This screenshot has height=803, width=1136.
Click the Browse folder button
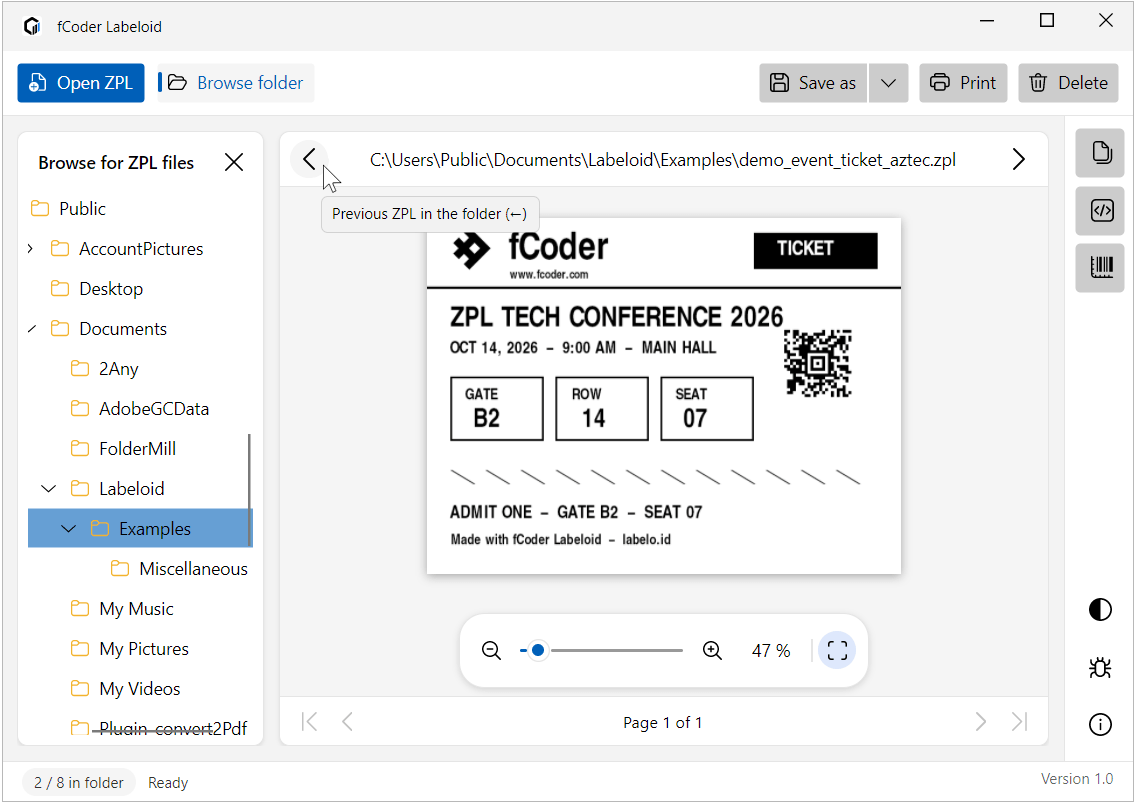pyautogui.click(x=236, y=83)
